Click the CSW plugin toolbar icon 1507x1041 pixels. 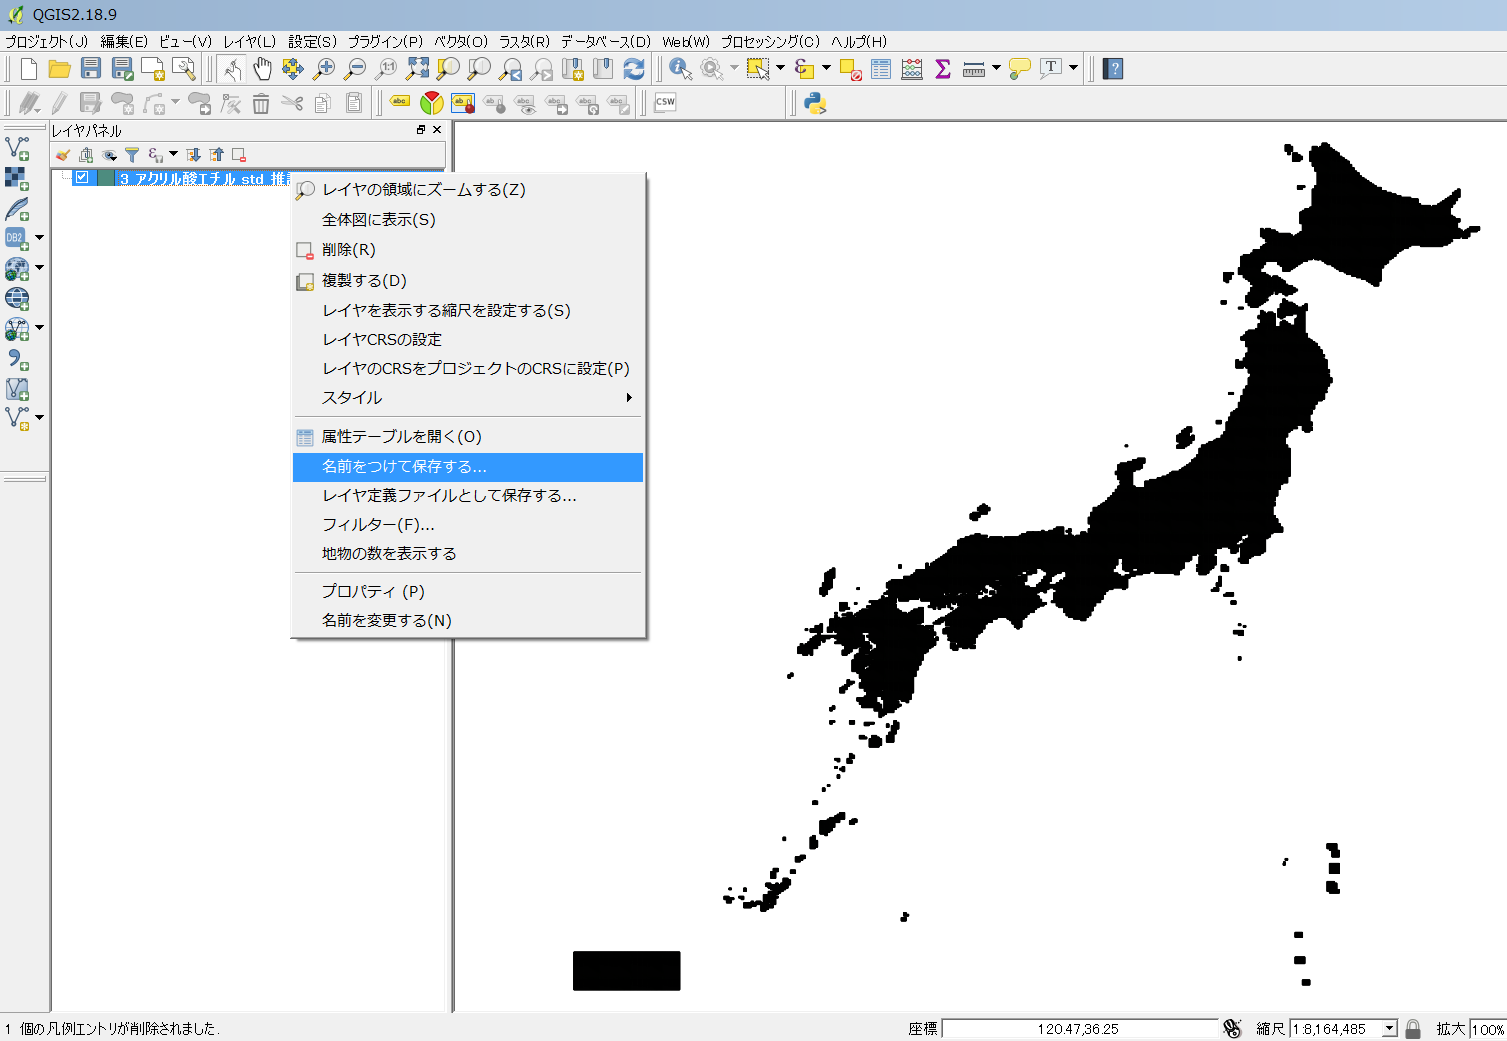[665, 102]
